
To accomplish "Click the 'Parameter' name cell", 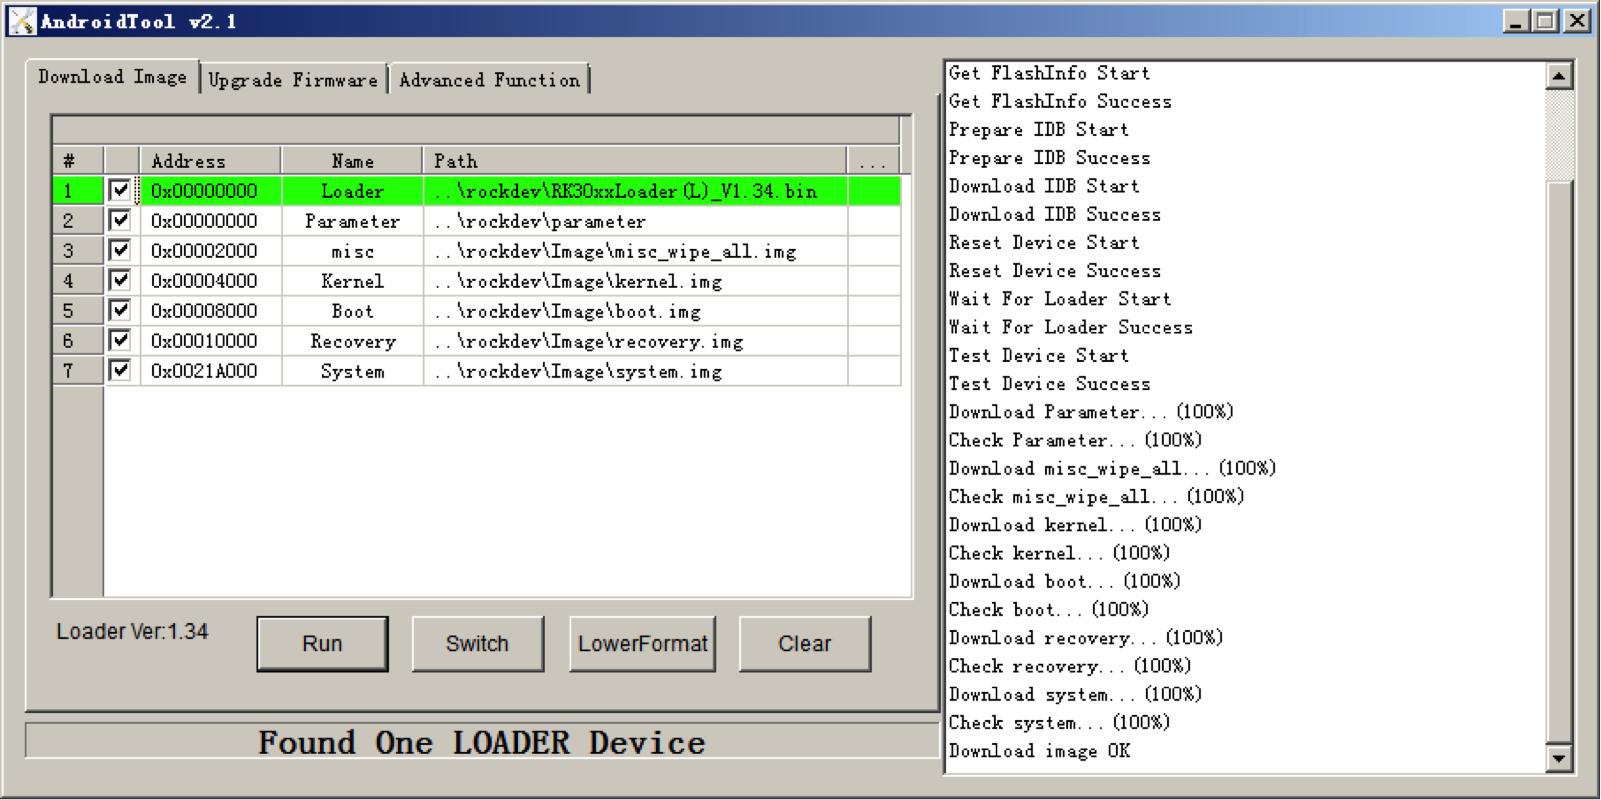I will [x=352, y=221].
